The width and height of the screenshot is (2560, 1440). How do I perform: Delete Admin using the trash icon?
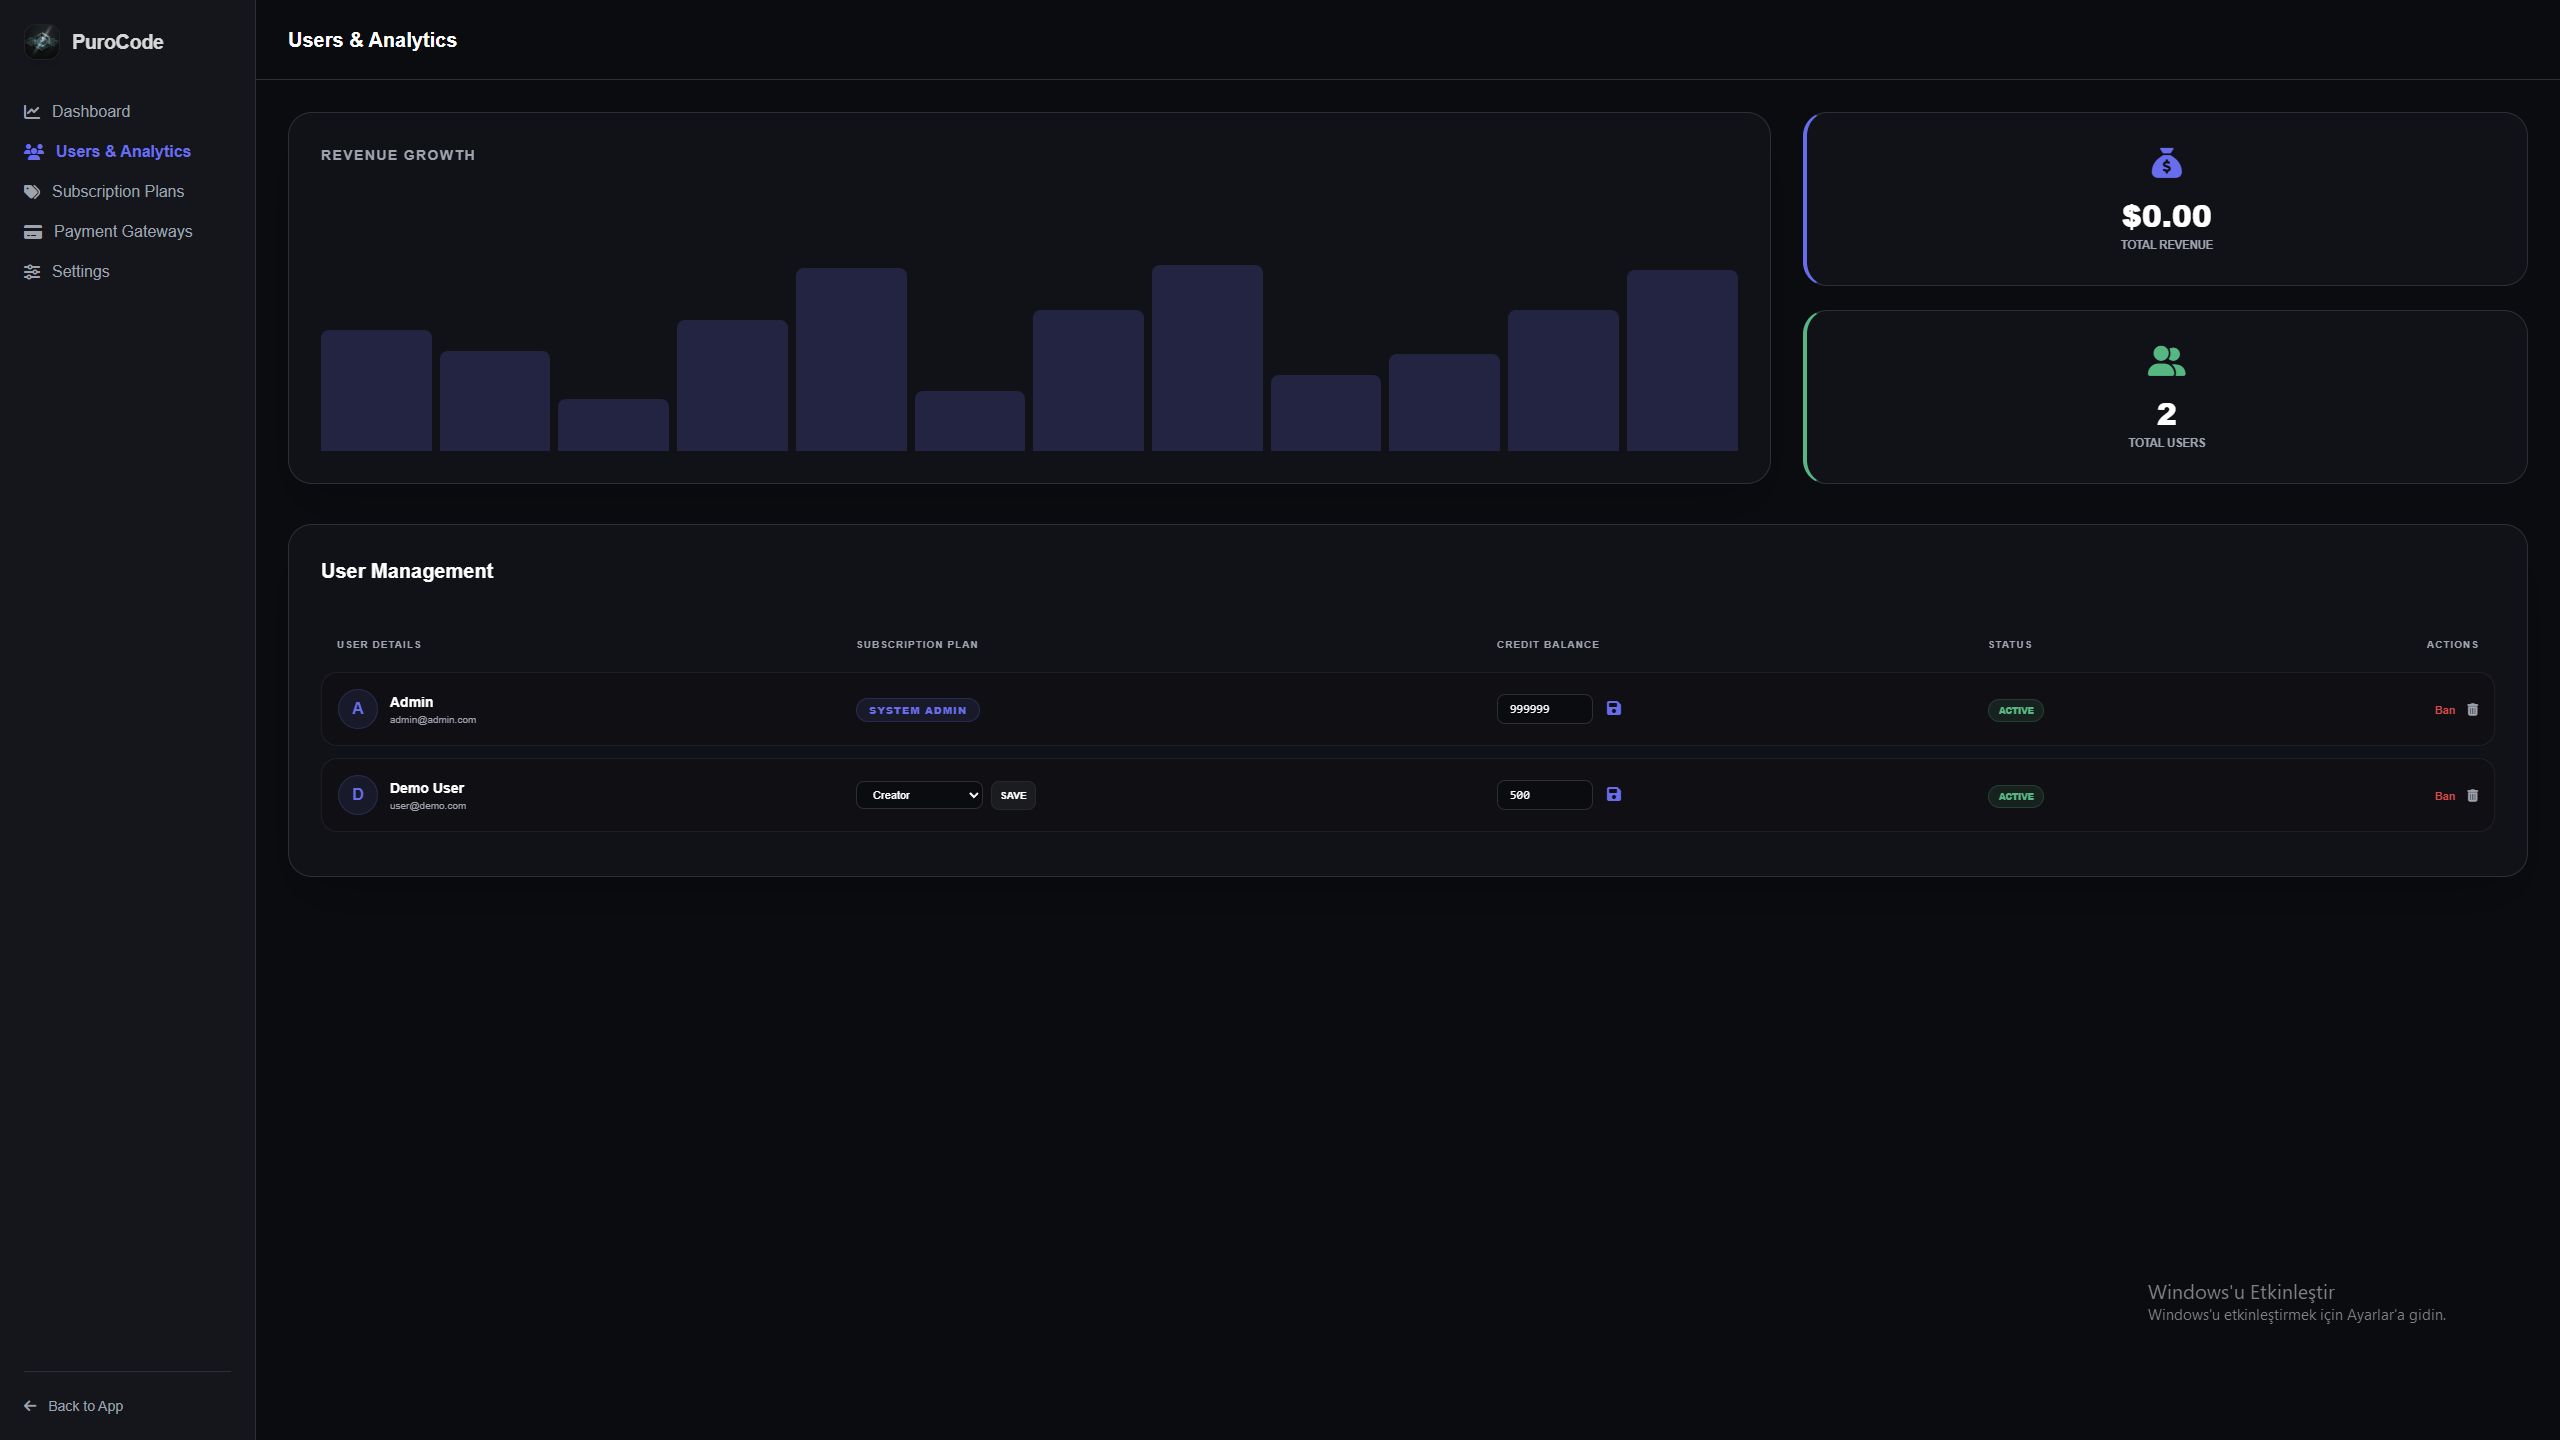(x=2472, y=710)
